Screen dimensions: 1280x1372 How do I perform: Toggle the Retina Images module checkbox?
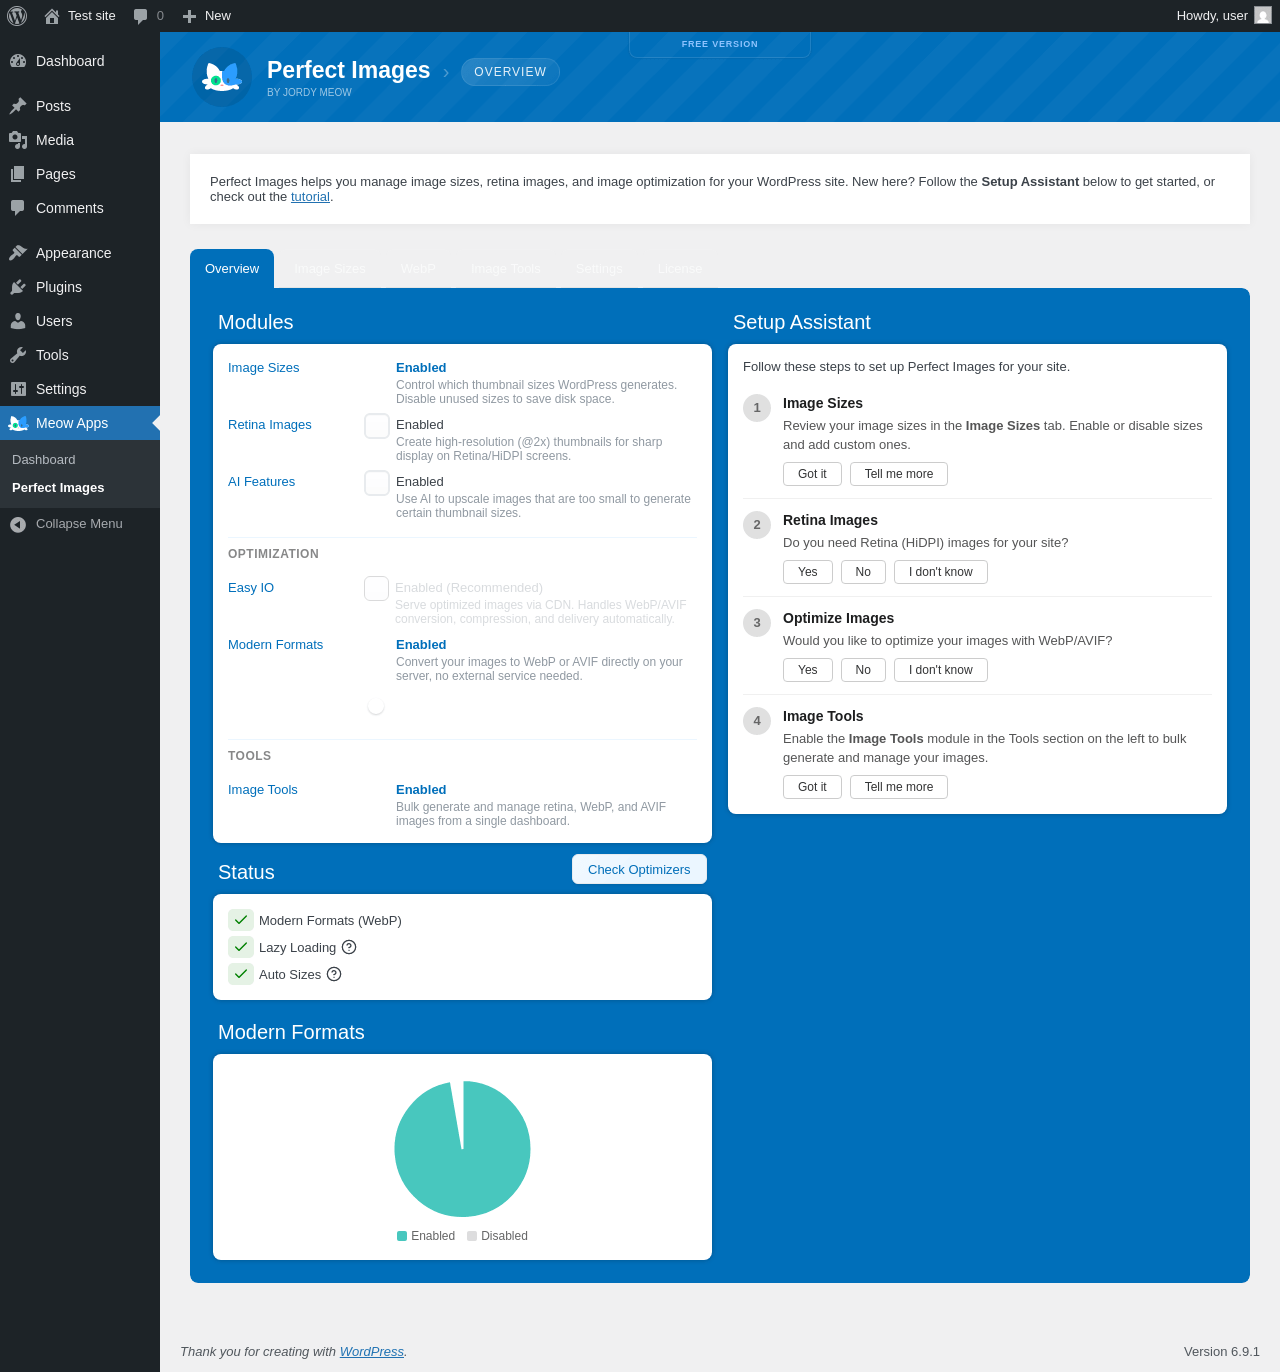pyautogui.click(x=377, y=426)
